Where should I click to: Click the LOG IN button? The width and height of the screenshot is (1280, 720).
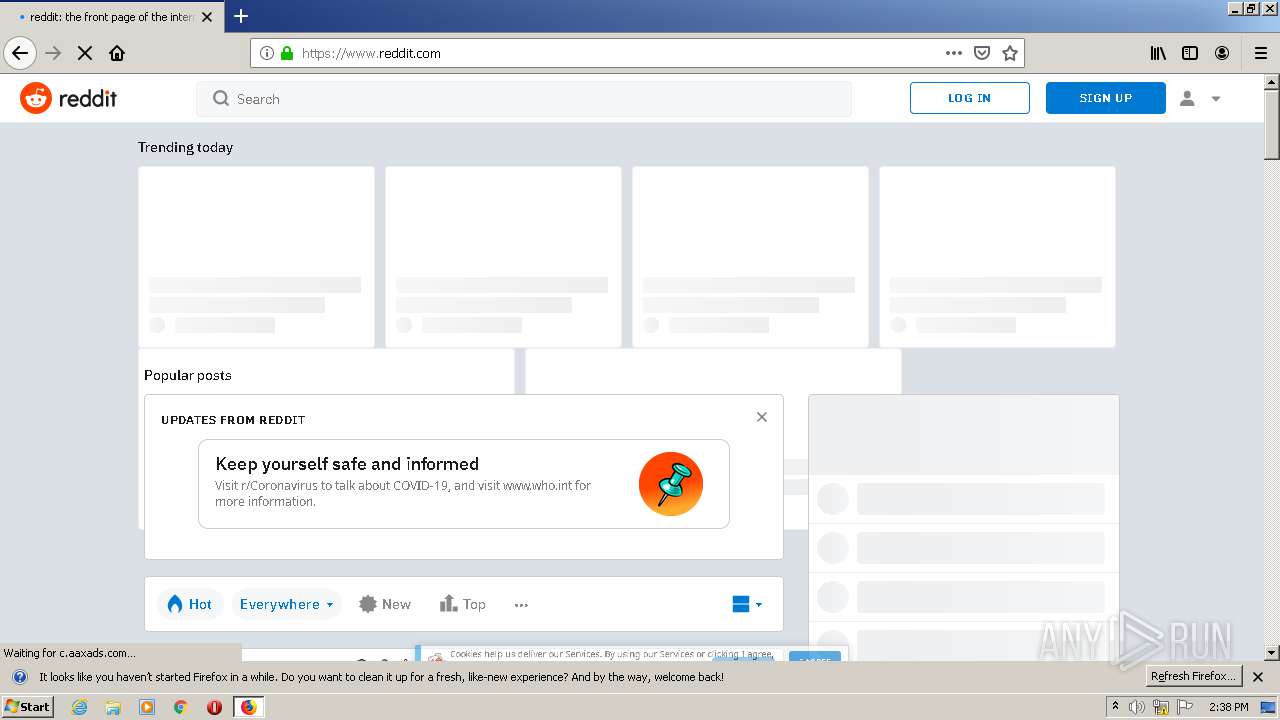click(969, 98)
